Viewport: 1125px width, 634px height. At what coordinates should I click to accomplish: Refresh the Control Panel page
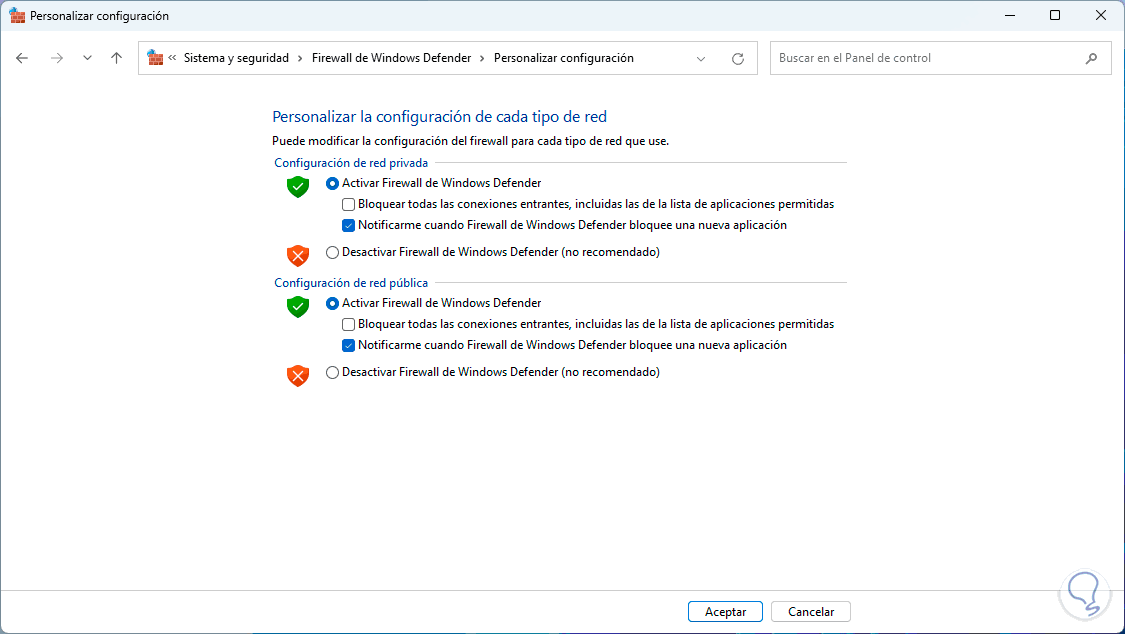(738, 59)
